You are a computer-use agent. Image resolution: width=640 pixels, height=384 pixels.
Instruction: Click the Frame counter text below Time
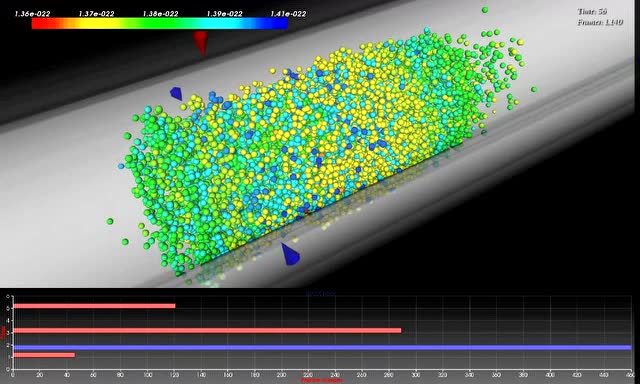pyautogui.click(x=600, y=22)
